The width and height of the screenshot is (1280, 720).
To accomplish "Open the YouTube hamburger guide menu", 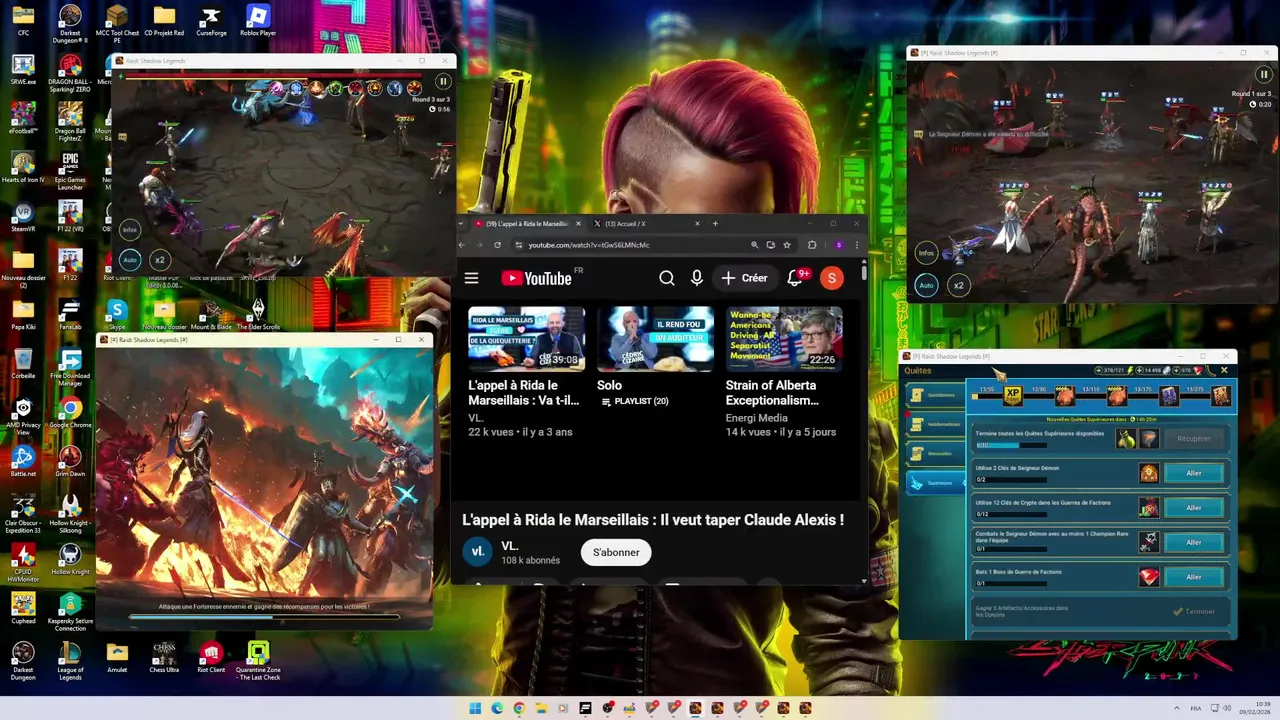I will [471, 278].
